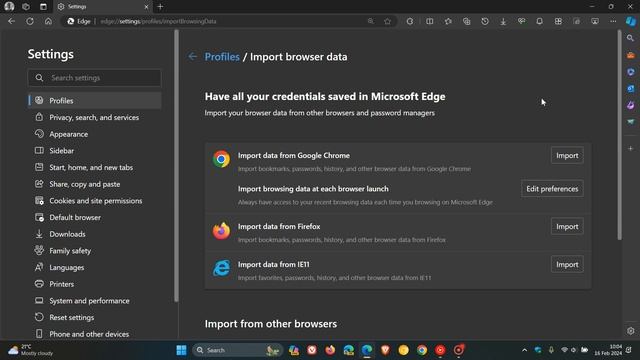This screenshot has width=640, height=360.
Task: Open a new tab with plus button
Action: click(x=160, y=7)
